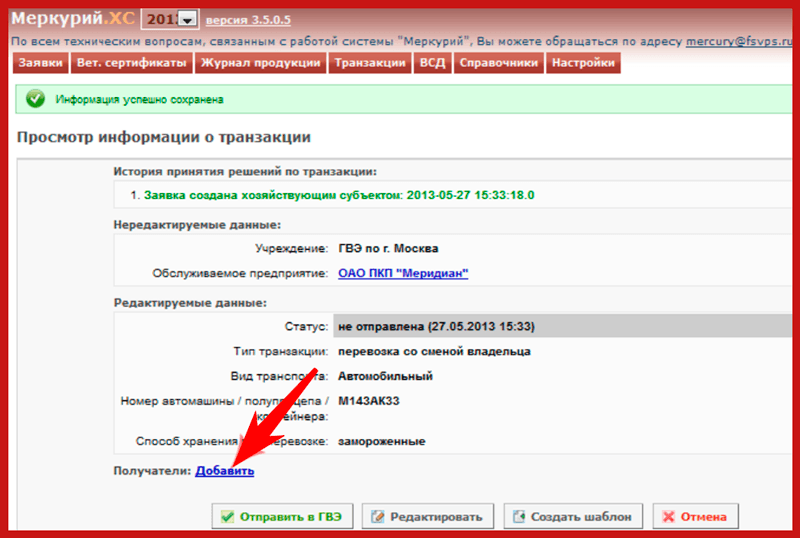Open ОАО ПКП "Меридиан" enterprise link
The image size is (800, 538).
tap(403, 273)
